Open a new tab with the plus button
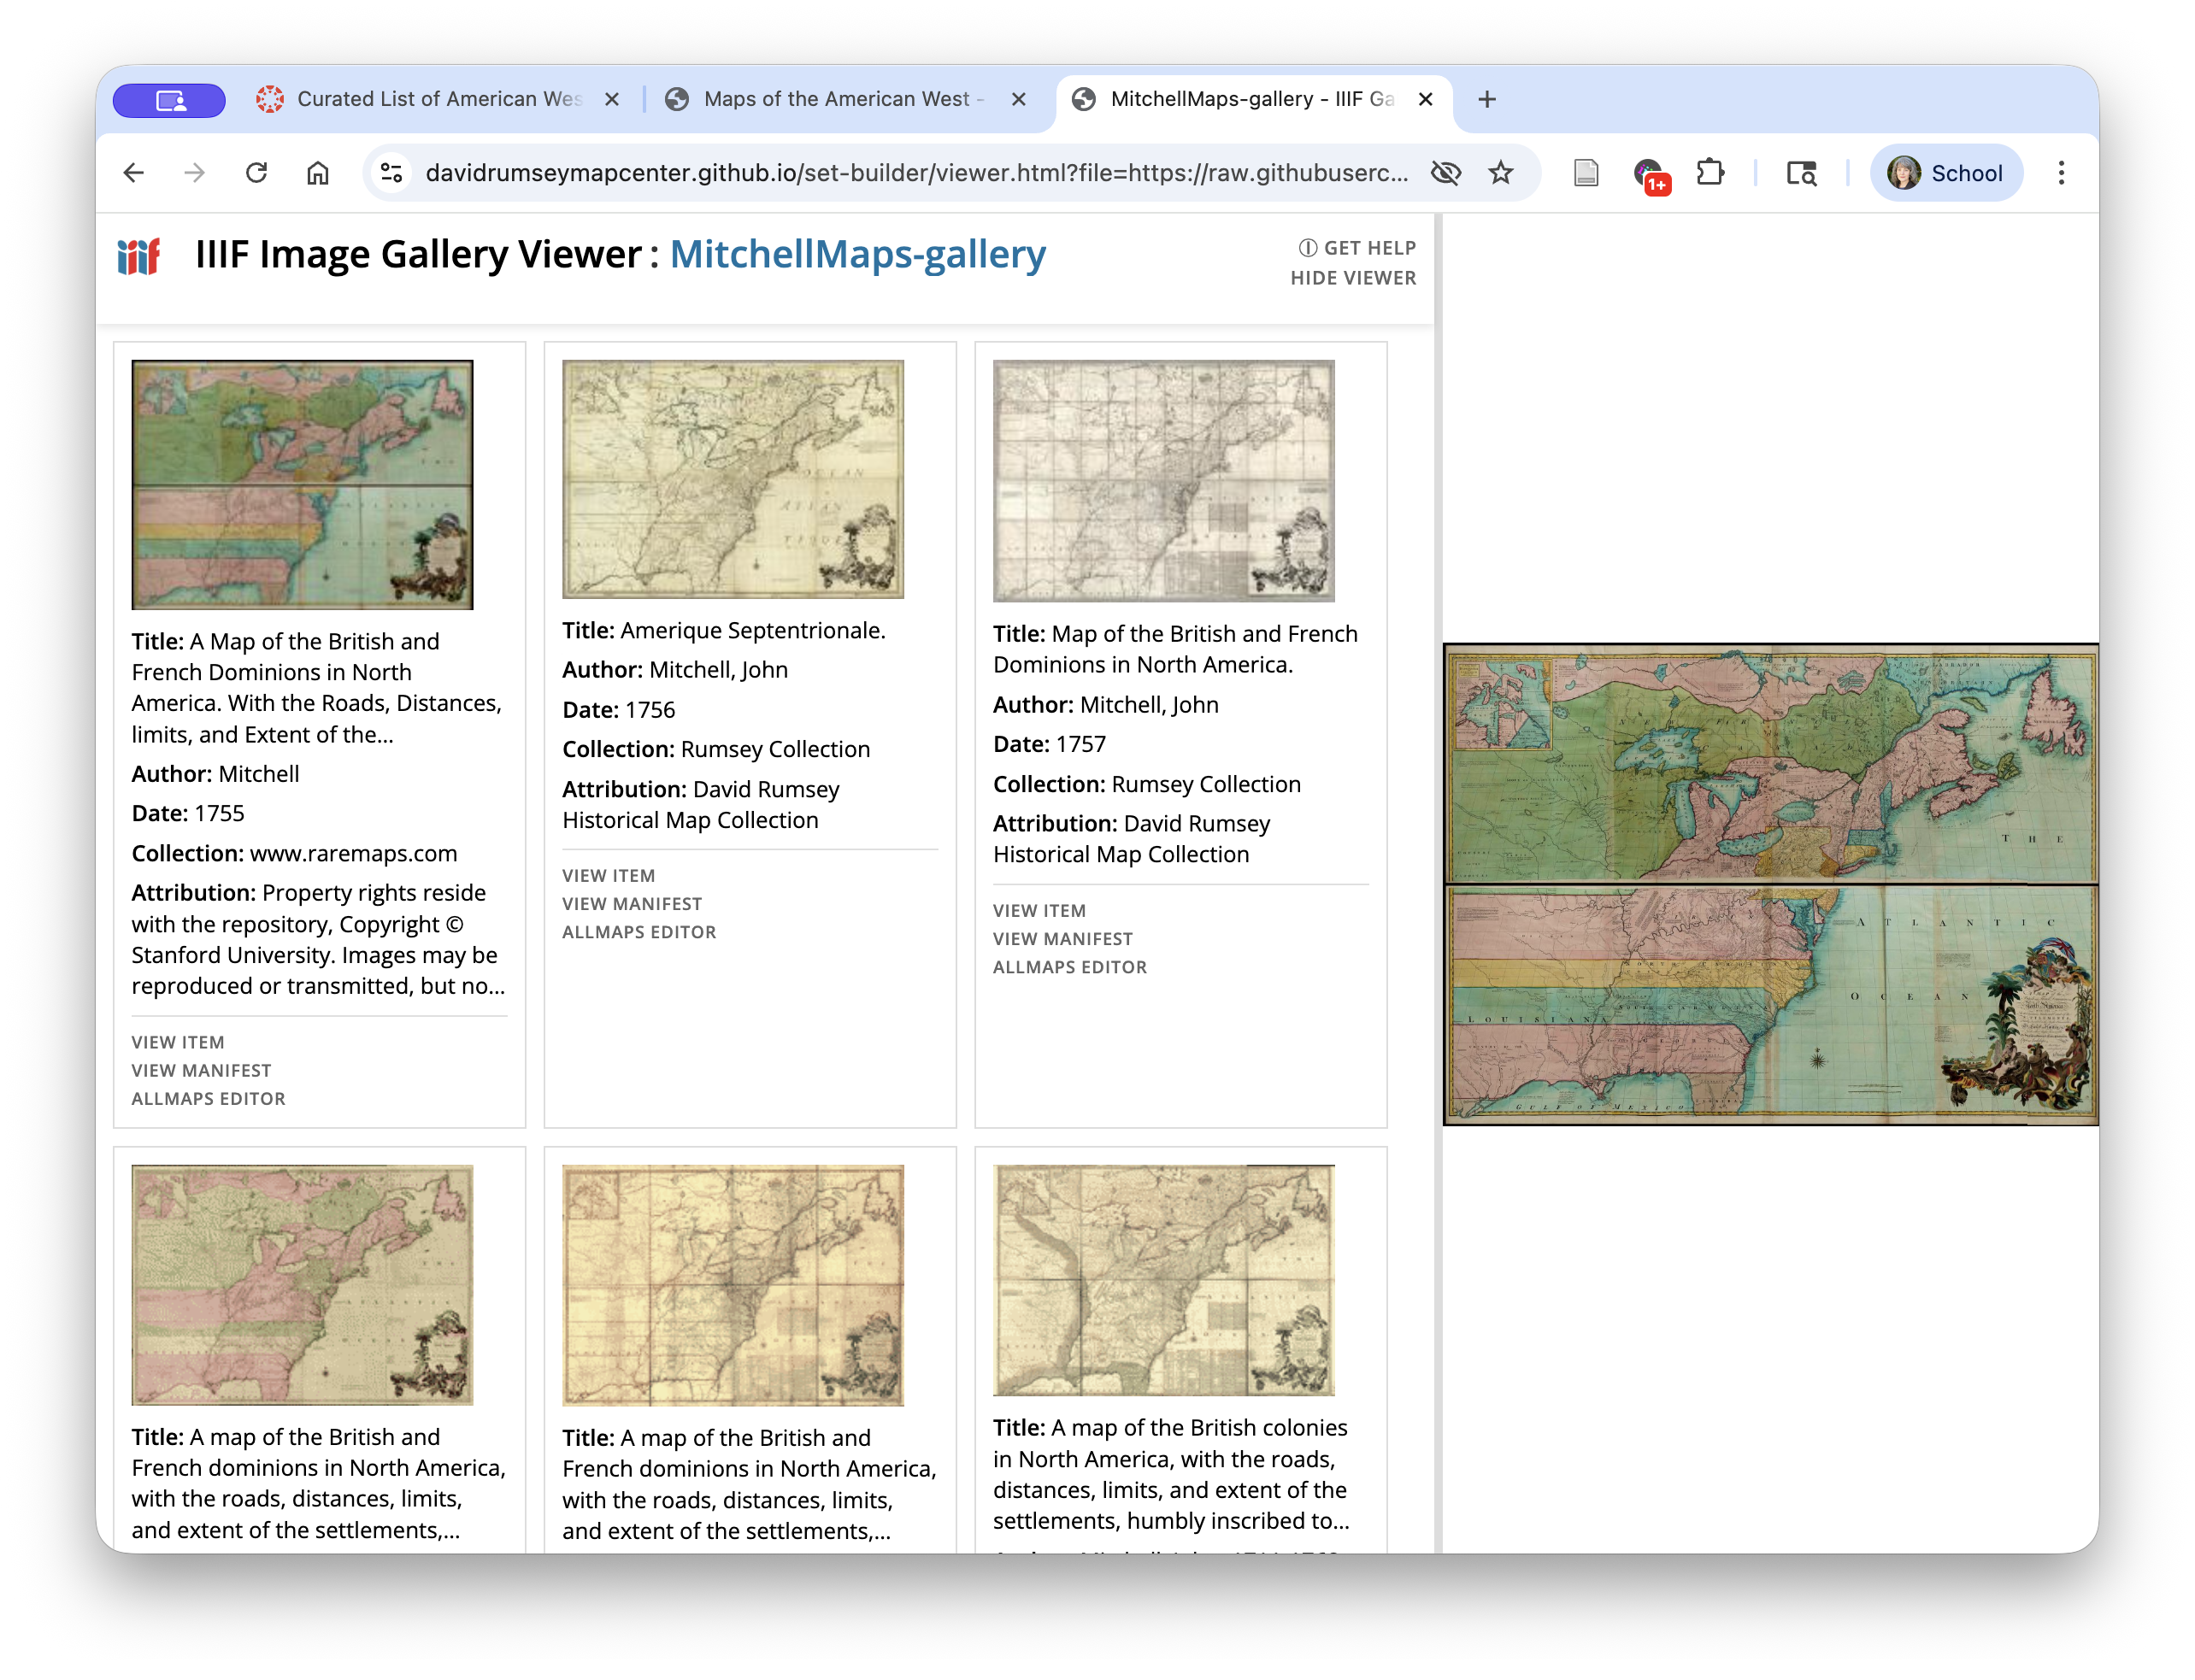This screenshot has width=2195, height=1680. pyautogui.click(x=1487, y=99)
